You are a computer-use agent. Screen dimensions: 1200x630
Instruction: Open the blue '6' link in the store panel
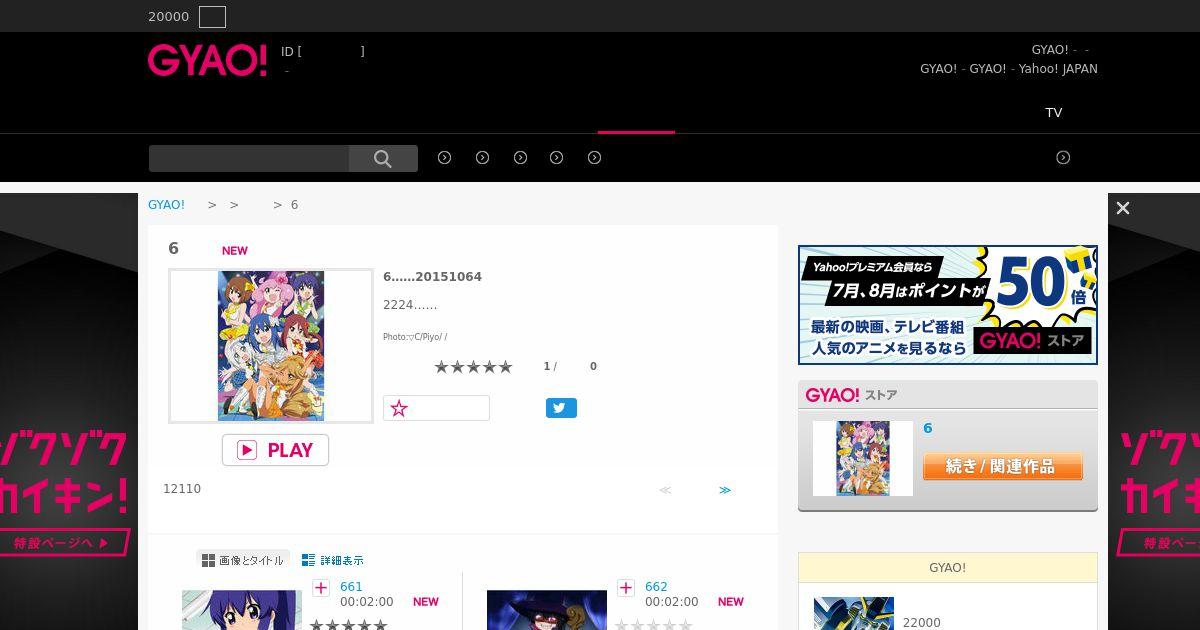(928, 428)
